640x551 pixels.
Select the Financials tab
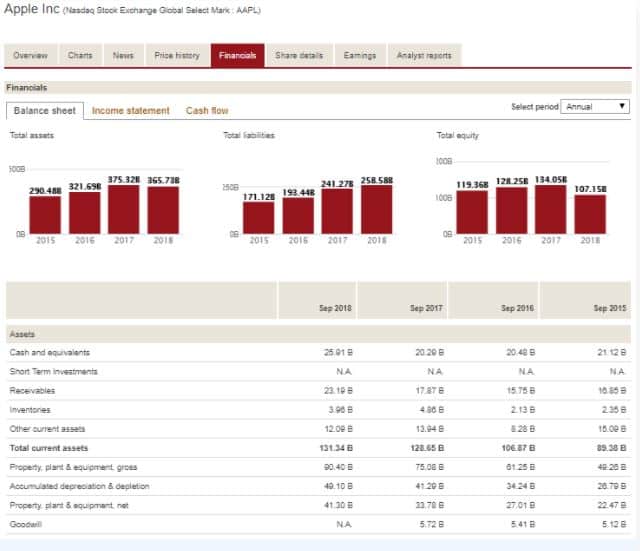pyautogui.click(x=238, y=55)
